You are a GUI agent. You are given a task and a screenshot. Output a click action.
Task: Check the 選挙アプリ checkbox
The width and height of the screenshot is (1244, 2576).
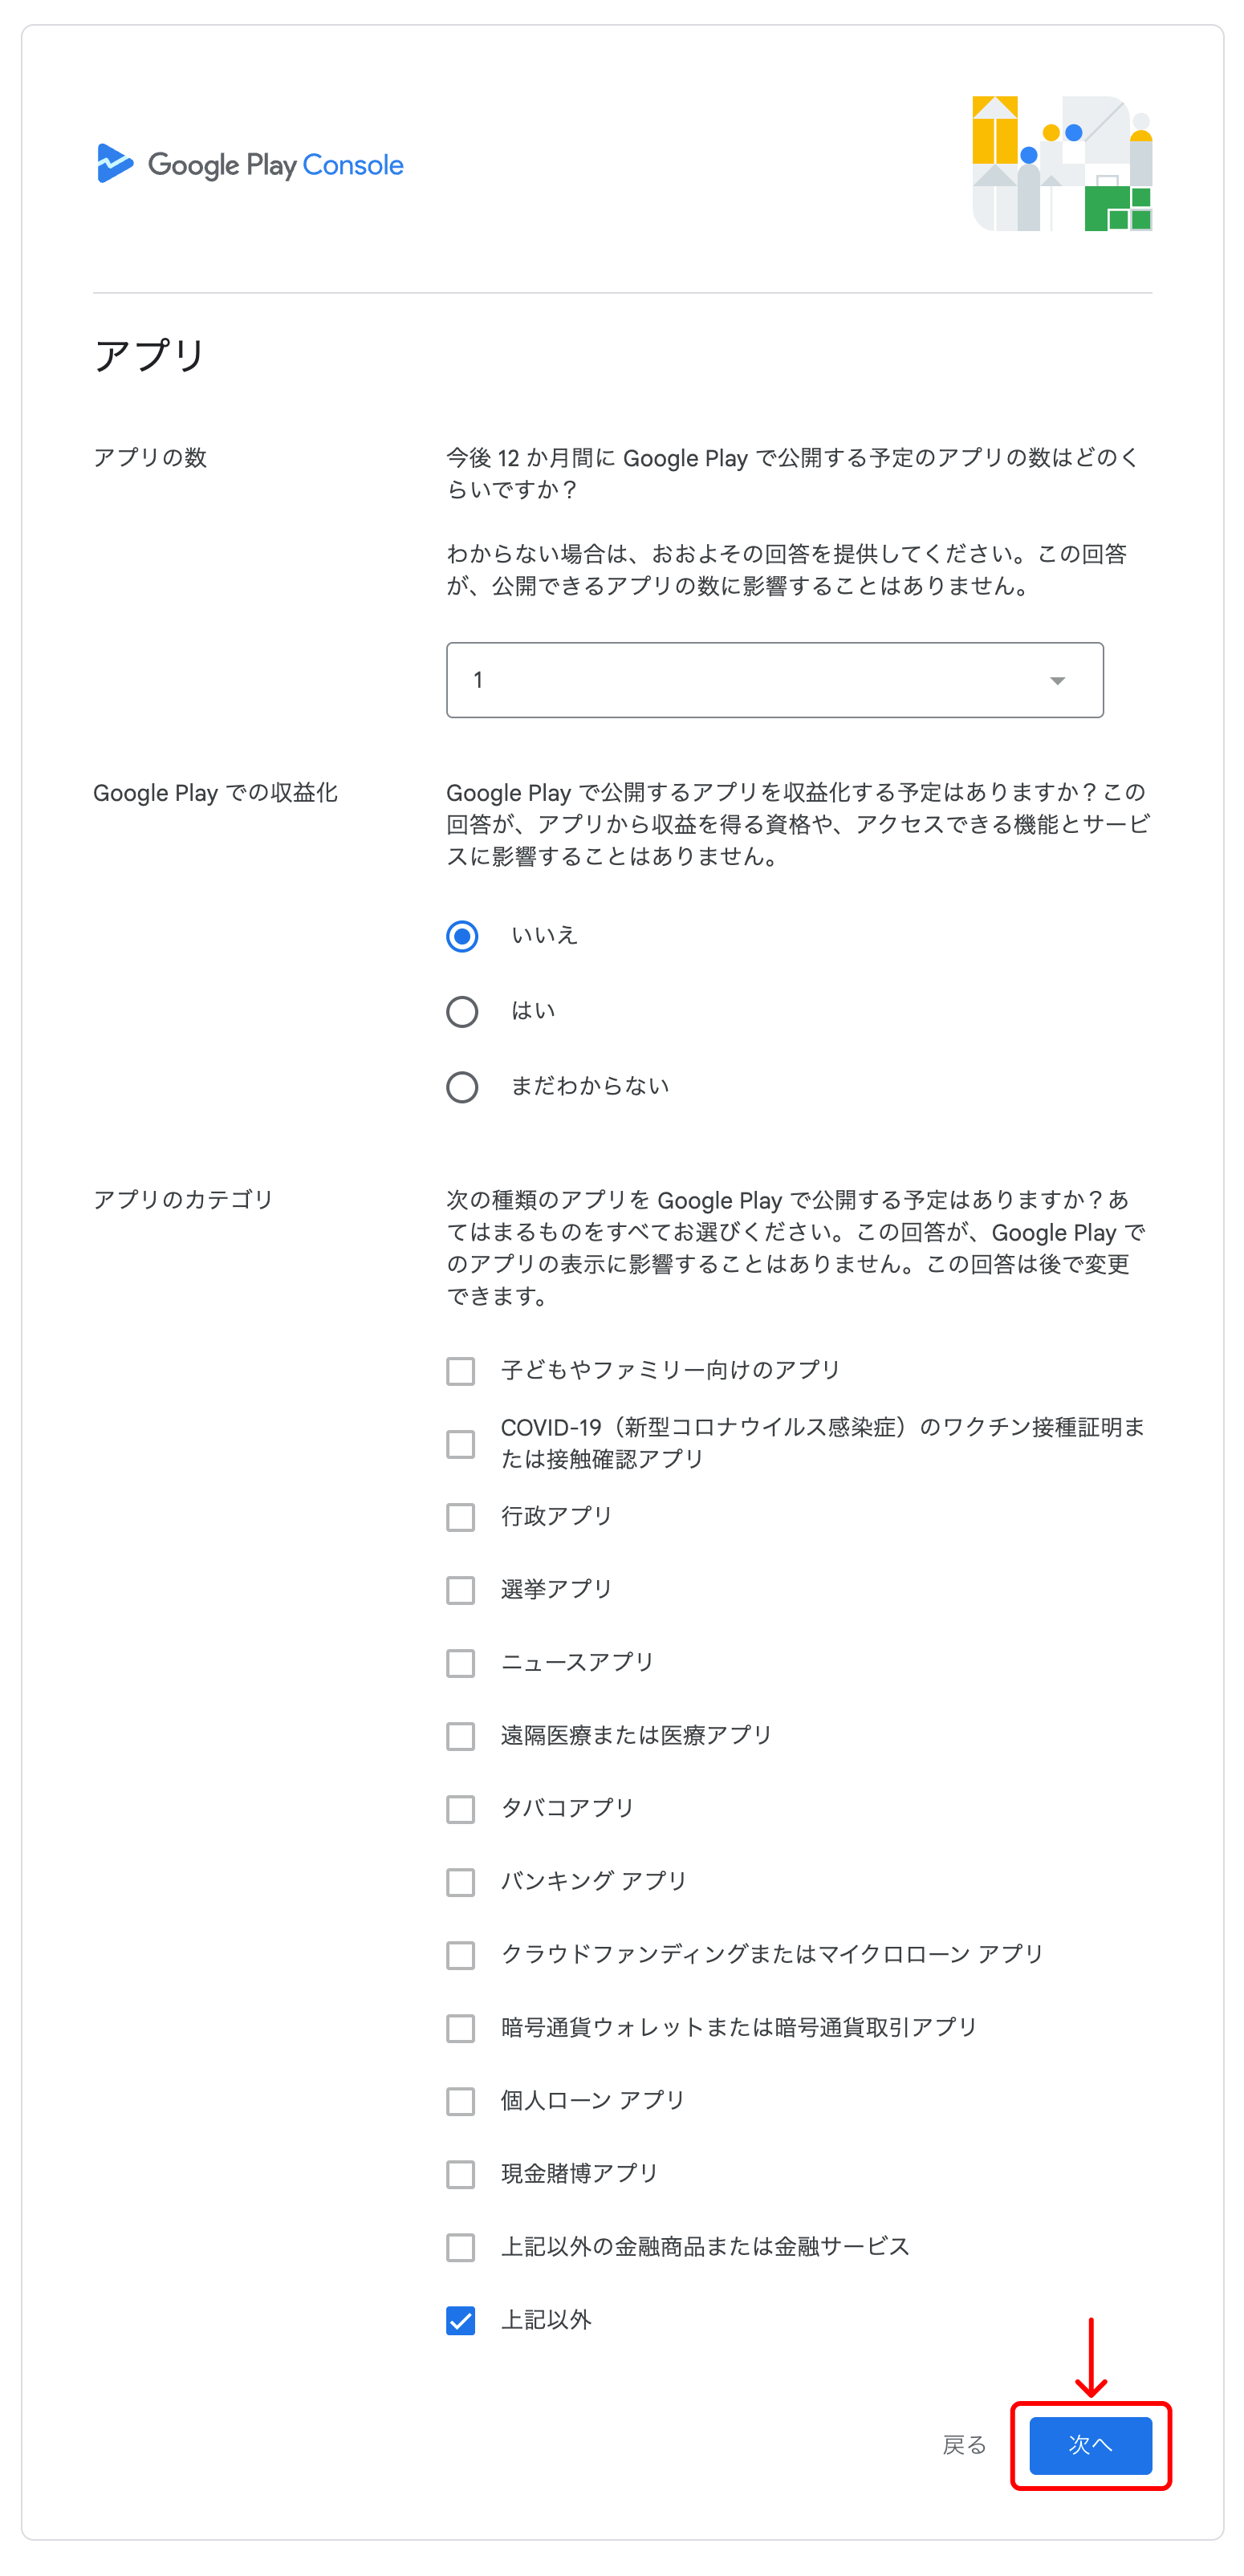pyautogui.click(x=461, y=1590)
